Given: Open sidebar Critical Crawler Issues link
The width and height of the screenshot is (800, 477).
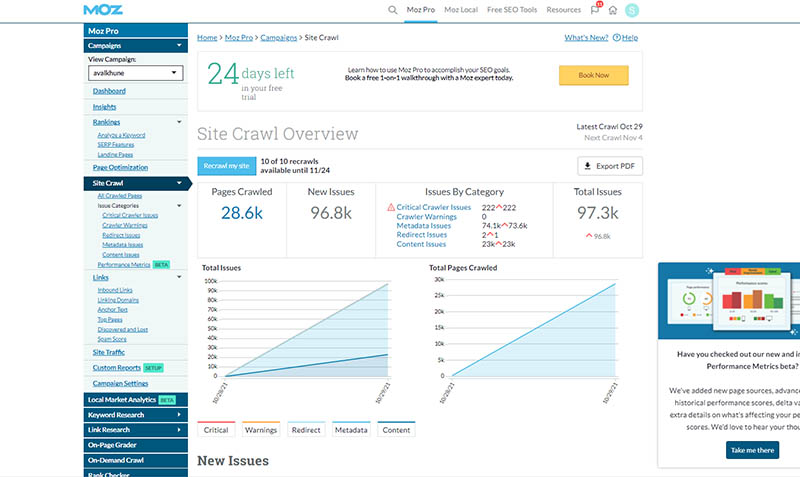Looking at the screenshot, I should (130, 215).
